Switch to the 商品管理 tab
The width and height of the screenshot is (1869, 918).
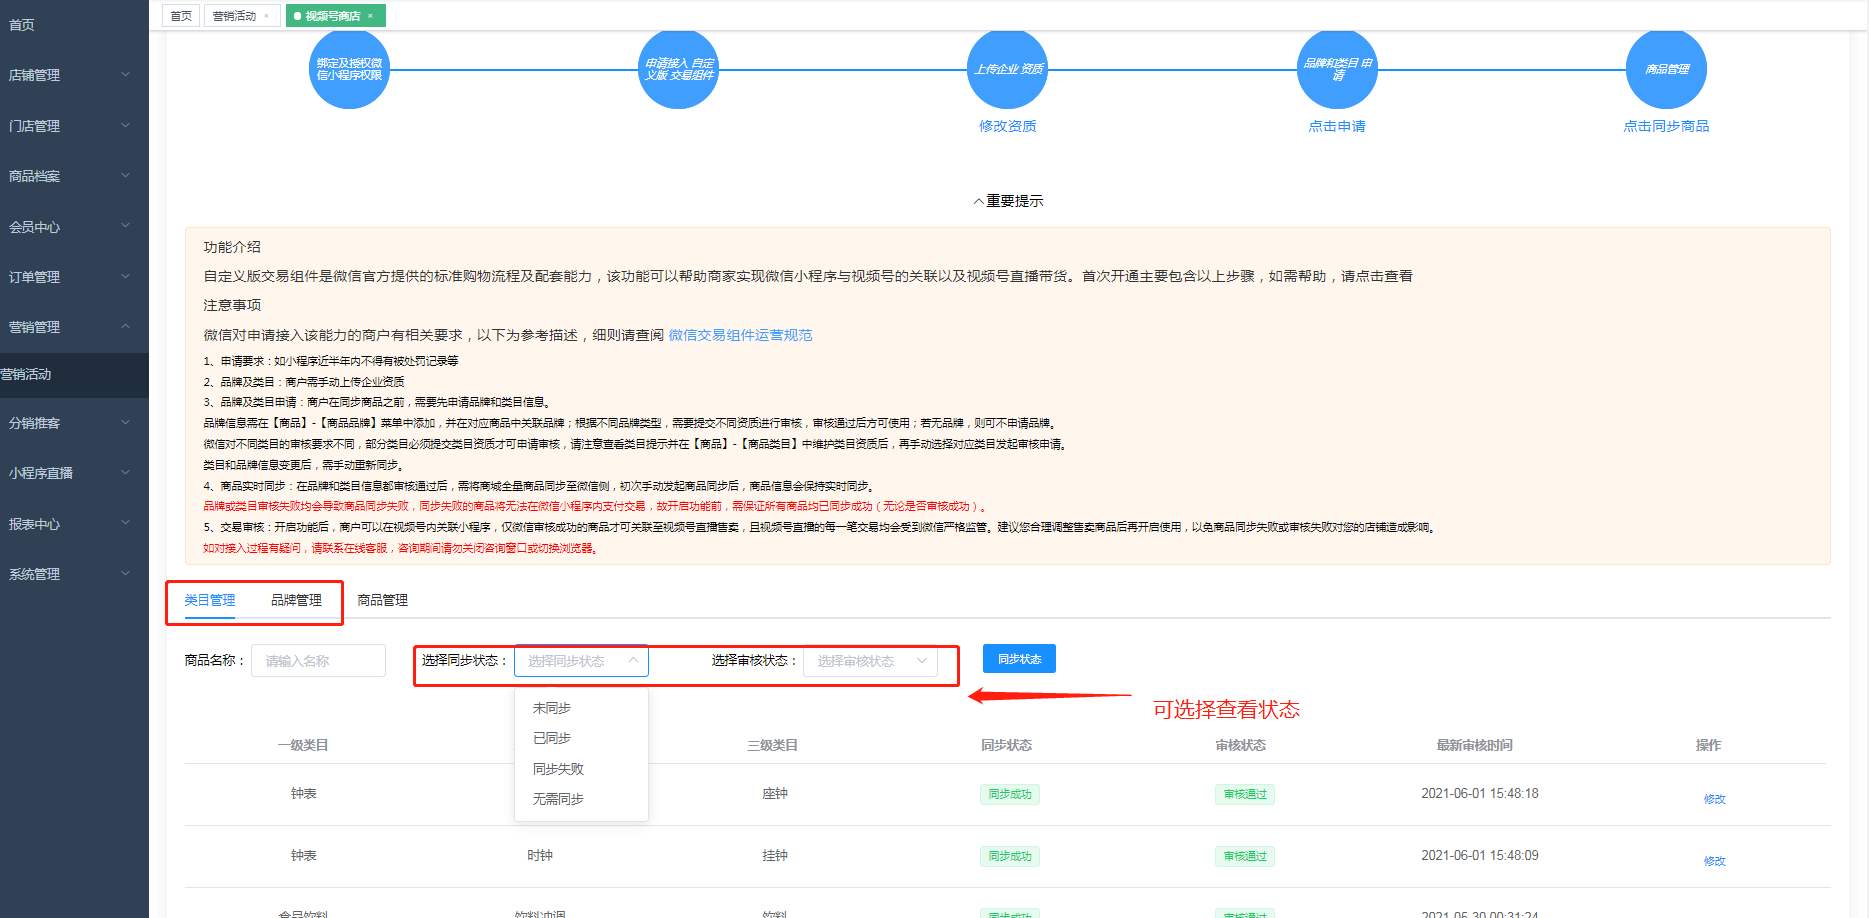382,600
